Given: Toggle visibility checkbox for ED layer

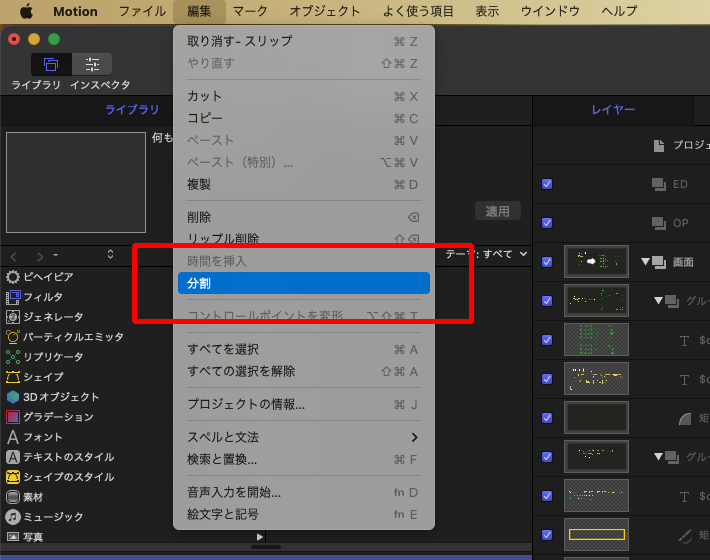Looking at the screenshot, I should 547,184.
